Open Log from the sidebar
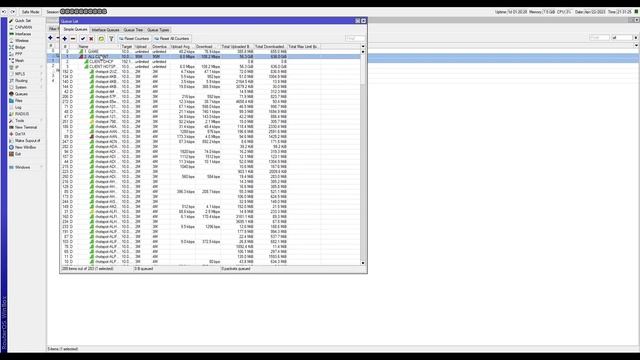This screenshot has height=360, width=640. (18, 107)
